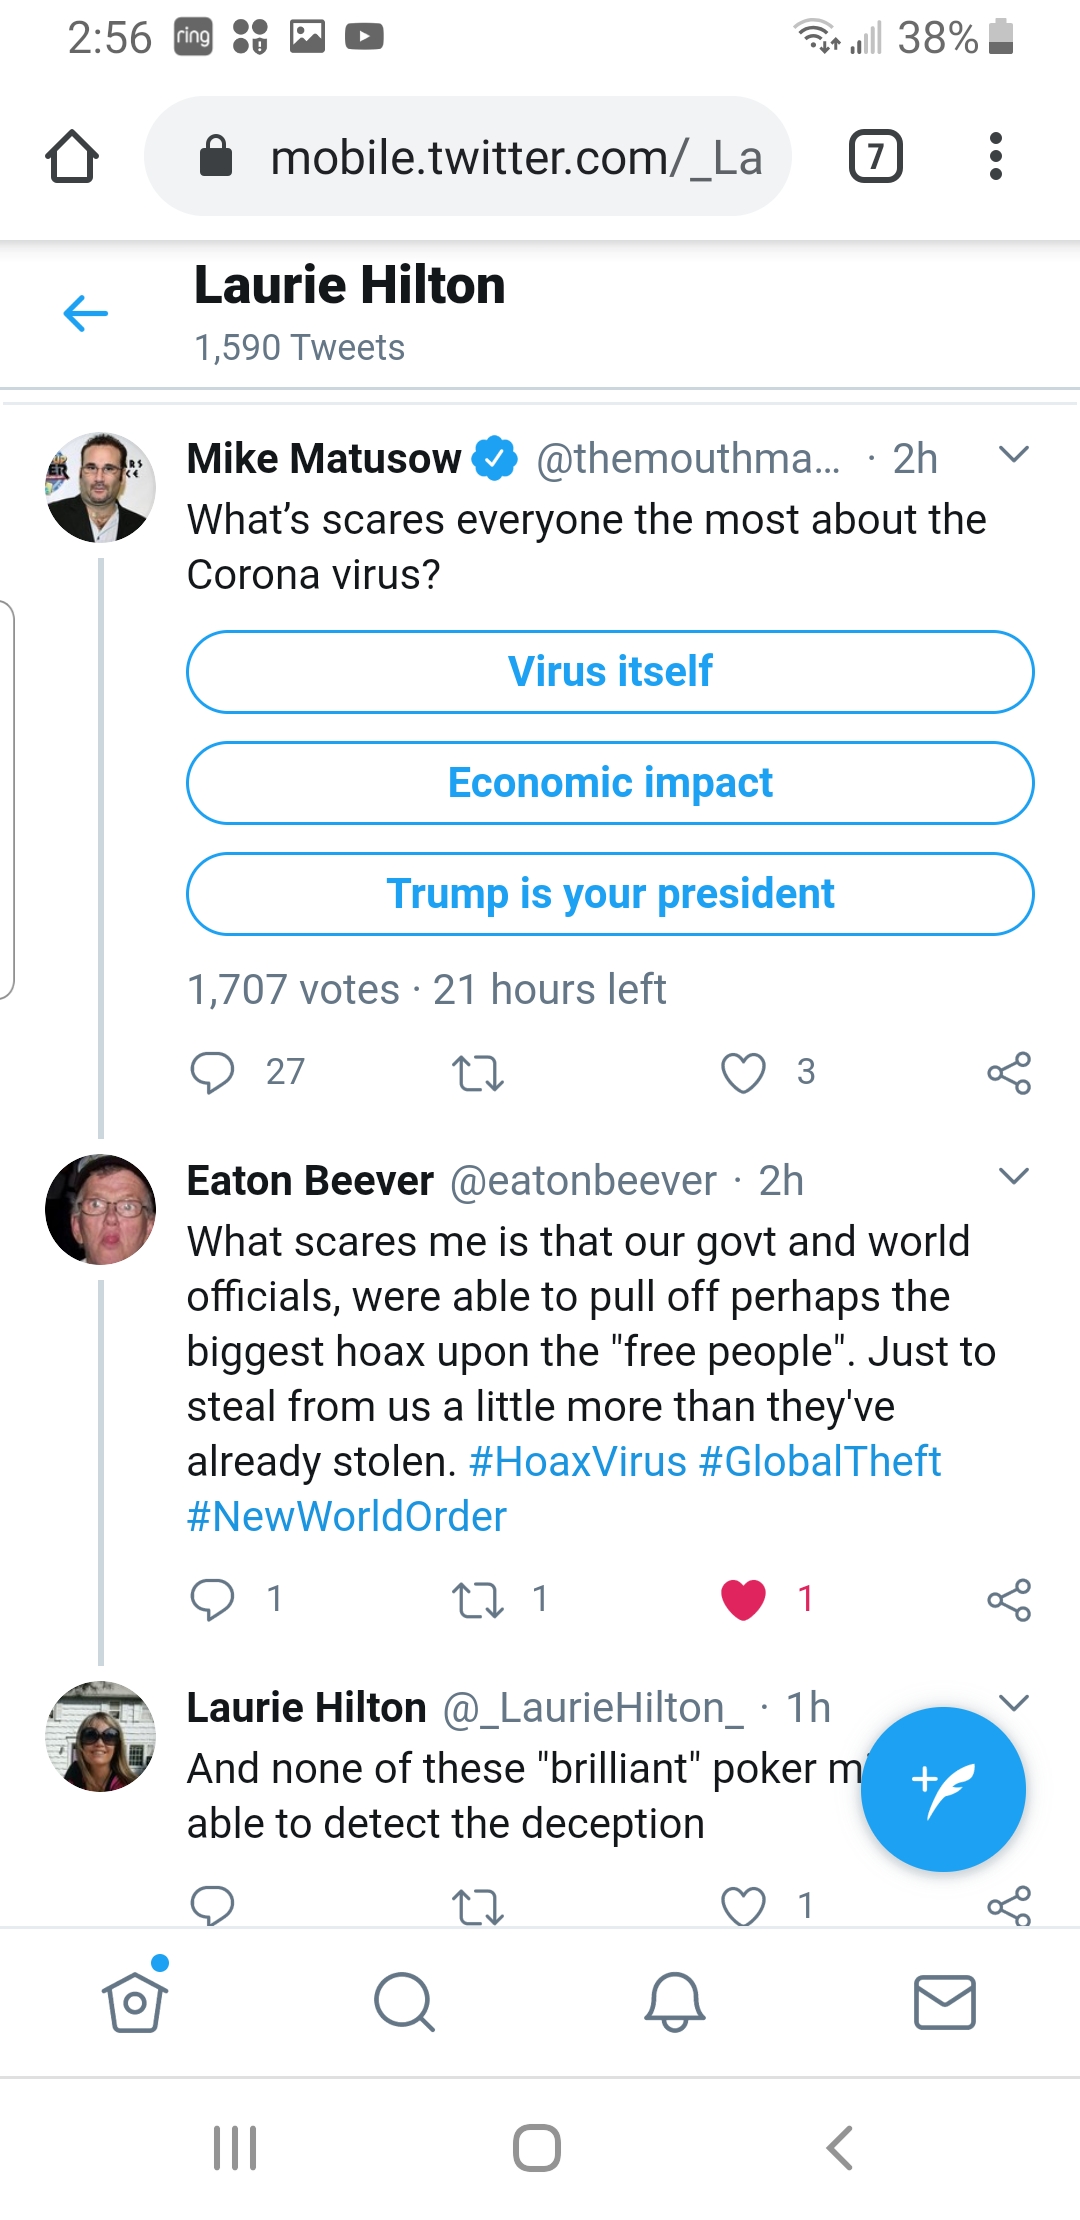
Task: Retweet Eaton Beever's hoax tweet
Action: [x=478, y=1599]
